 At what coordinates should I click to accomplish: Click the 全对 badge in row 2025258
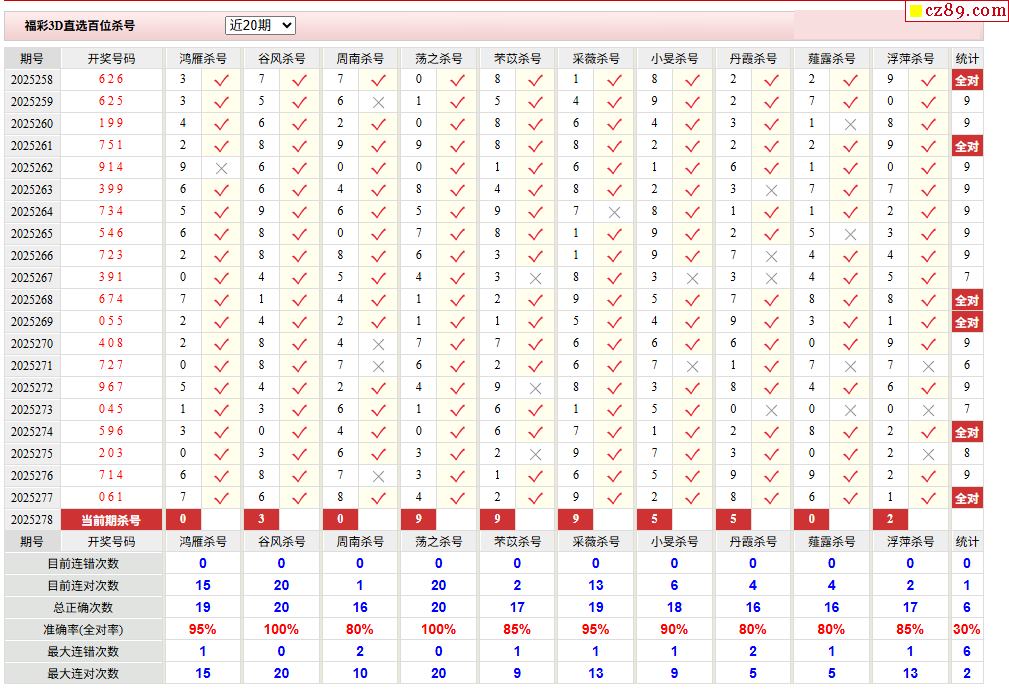point(966,80)
